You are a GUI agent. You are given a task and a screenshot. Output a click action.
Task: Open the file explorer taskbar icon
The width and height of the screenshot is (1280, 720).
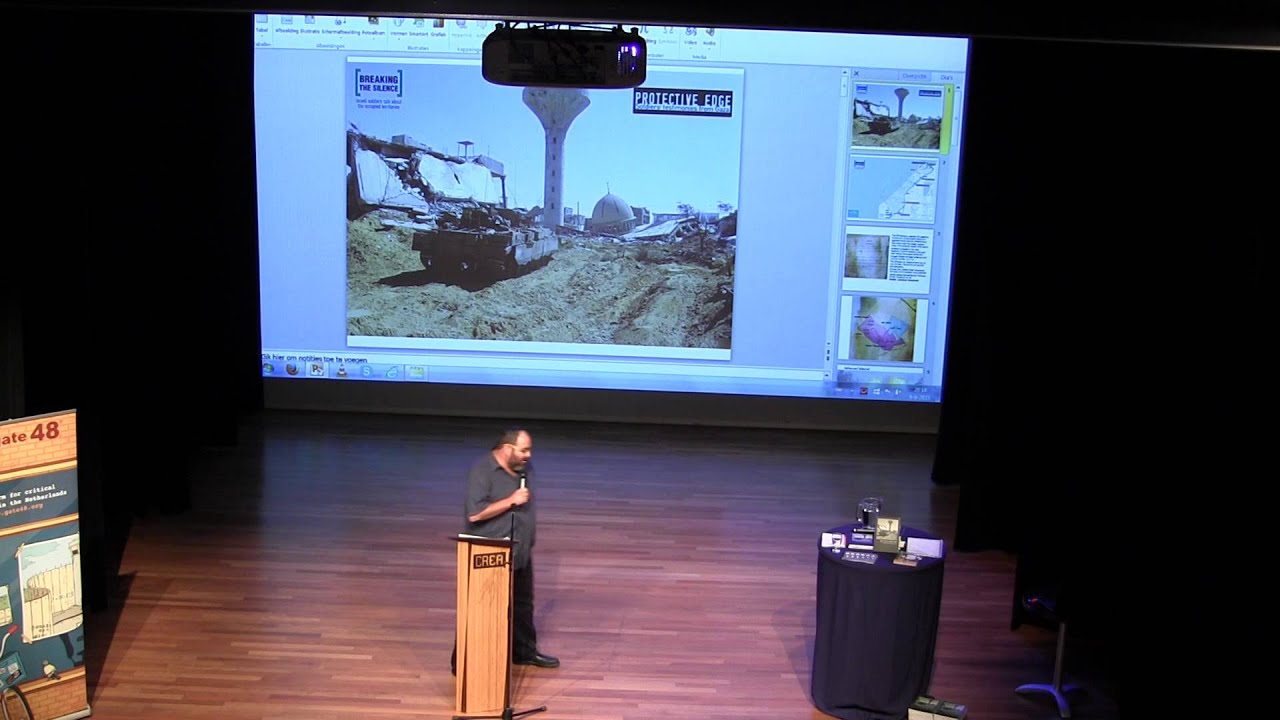416,373
